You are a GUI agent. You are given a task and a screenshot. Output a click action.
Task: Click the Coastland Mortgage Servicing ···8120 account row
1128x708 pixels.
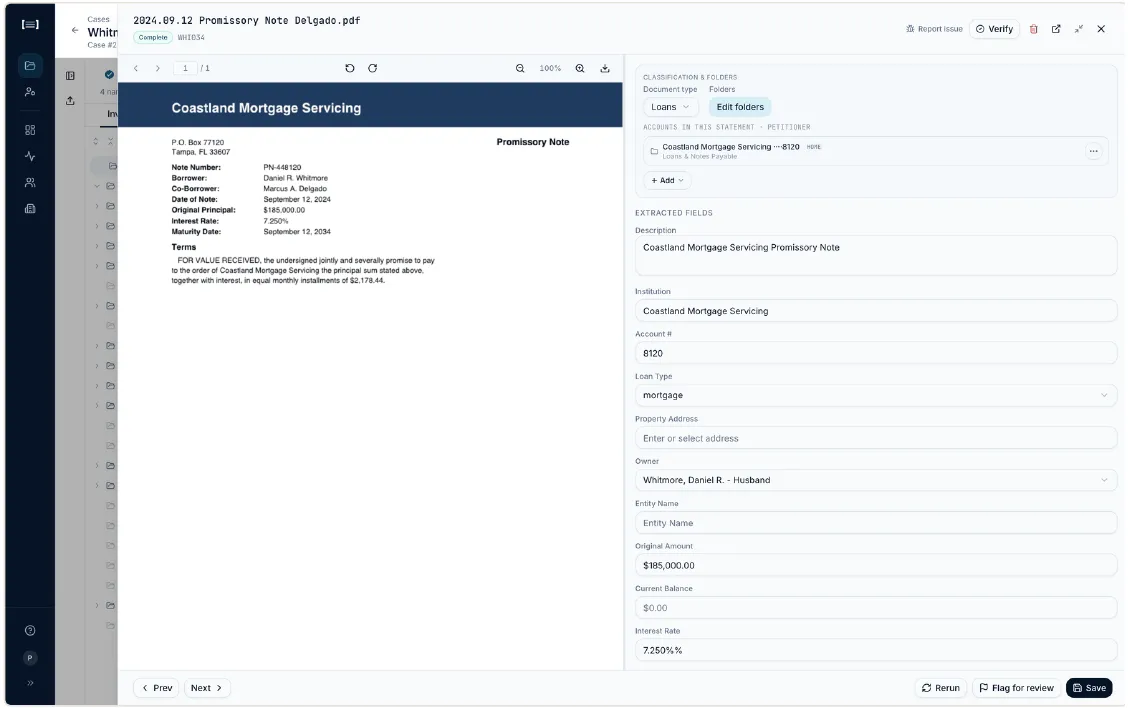pos(875,151)
